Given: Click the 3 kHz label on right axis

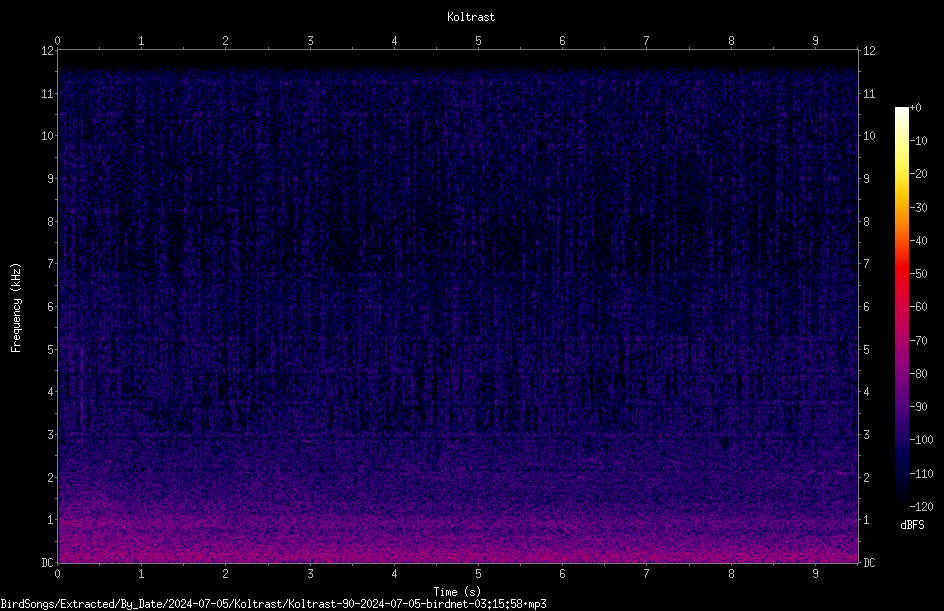Looking at the screenshot, I should tap(866, 434).
